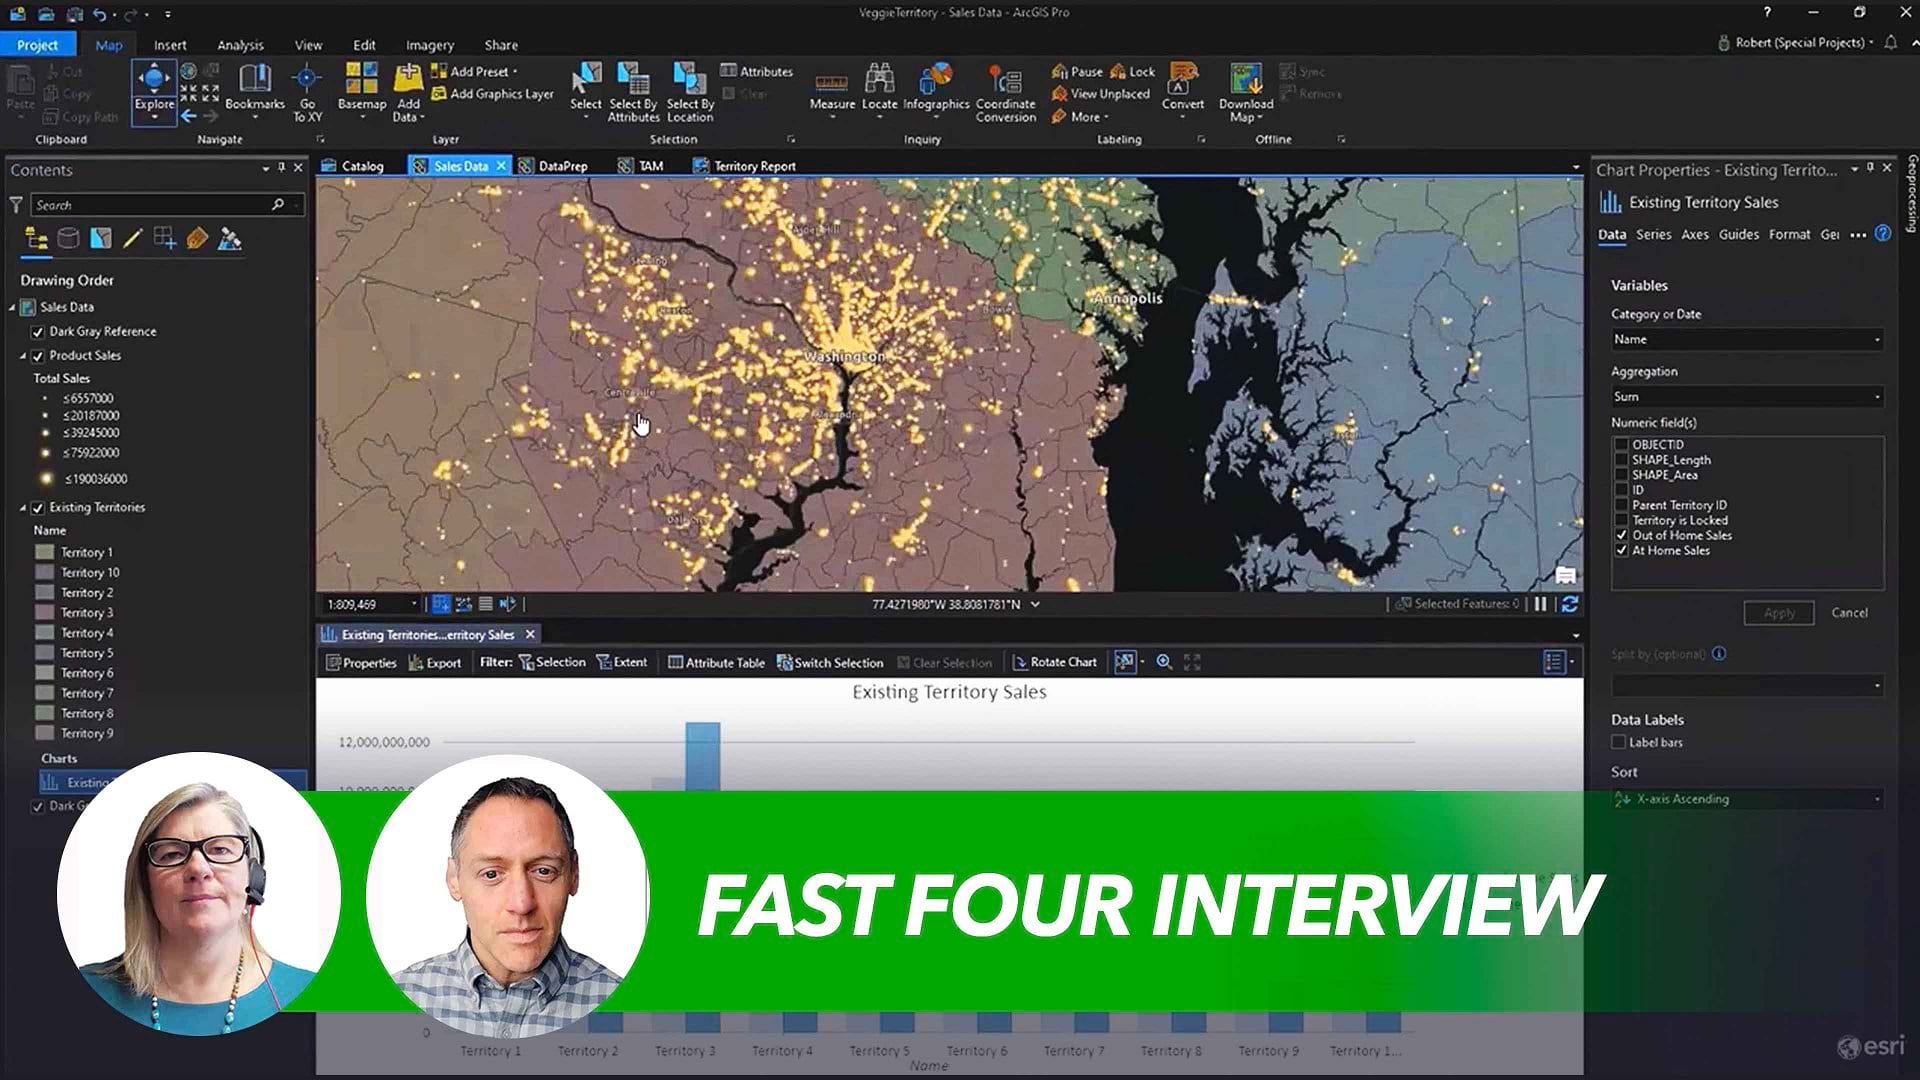Pause labeling in the Labeling group
This screenshot has width=1920, height=1080.
(x=1077, y=71)
